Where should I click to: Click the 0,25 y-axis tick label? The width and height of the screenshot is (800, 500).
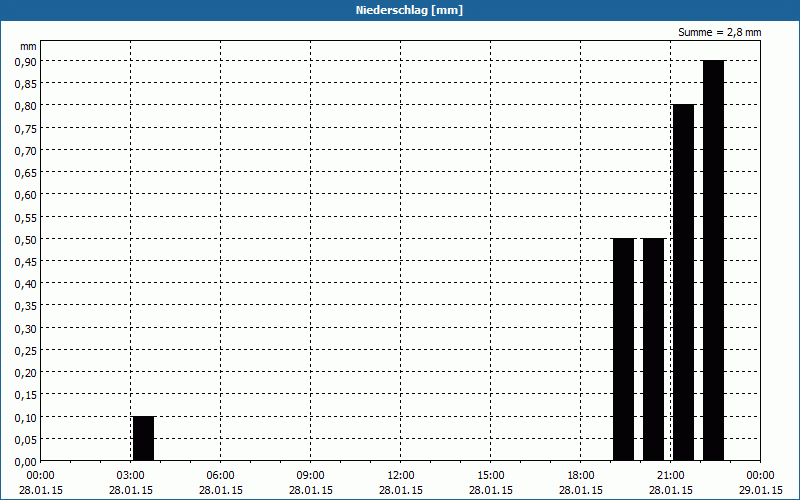coord(25,350)
